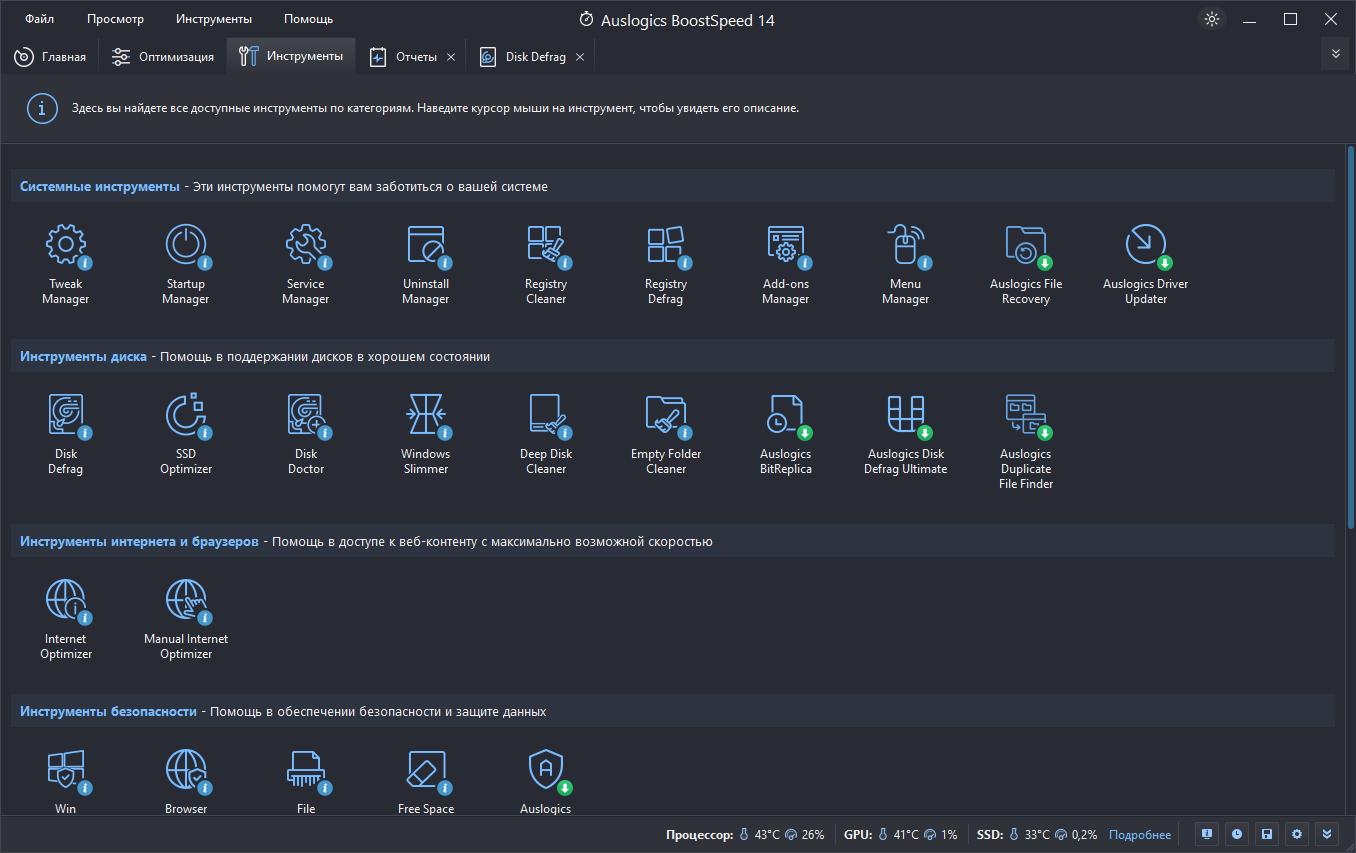Image resolution: width=1356 pixels, height=853 pixels.
Task: Open Empty Folder Cleaner
Action: [666, 434]
